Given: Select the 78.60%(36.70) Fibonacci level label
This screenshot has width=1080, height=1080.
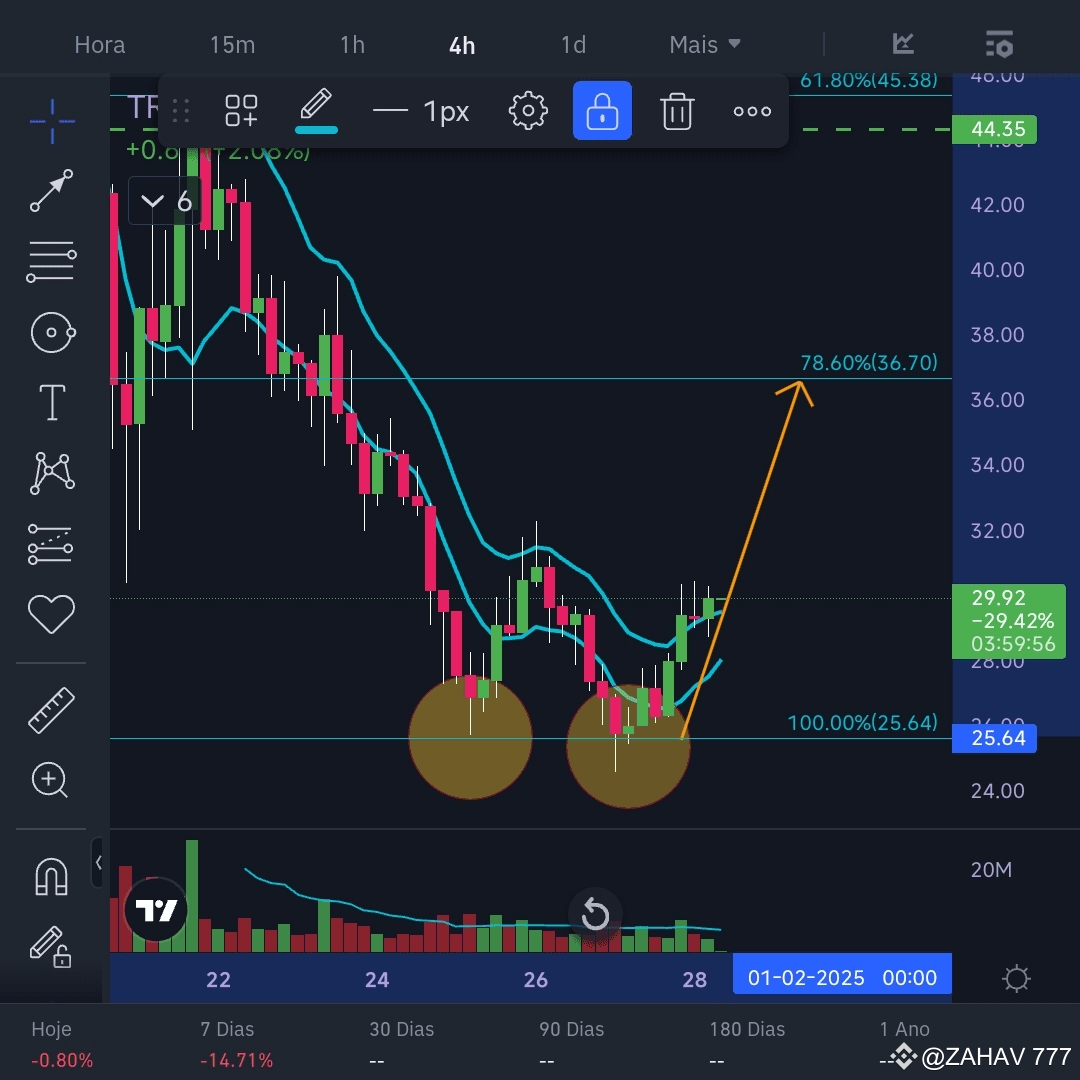Looking at the screenshot, I should [869, 363].
